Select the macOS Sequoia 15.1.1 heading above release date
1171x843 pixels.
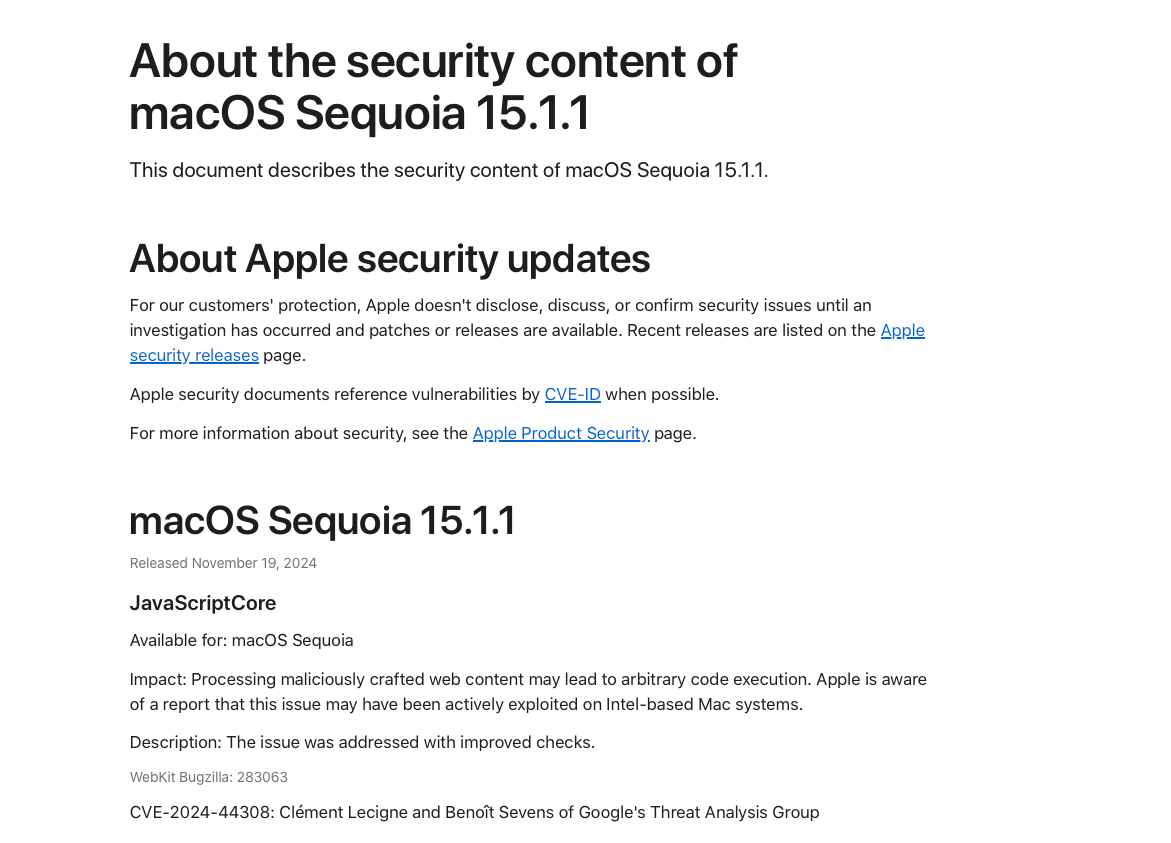pyautogui.click(x=322, y=521)
